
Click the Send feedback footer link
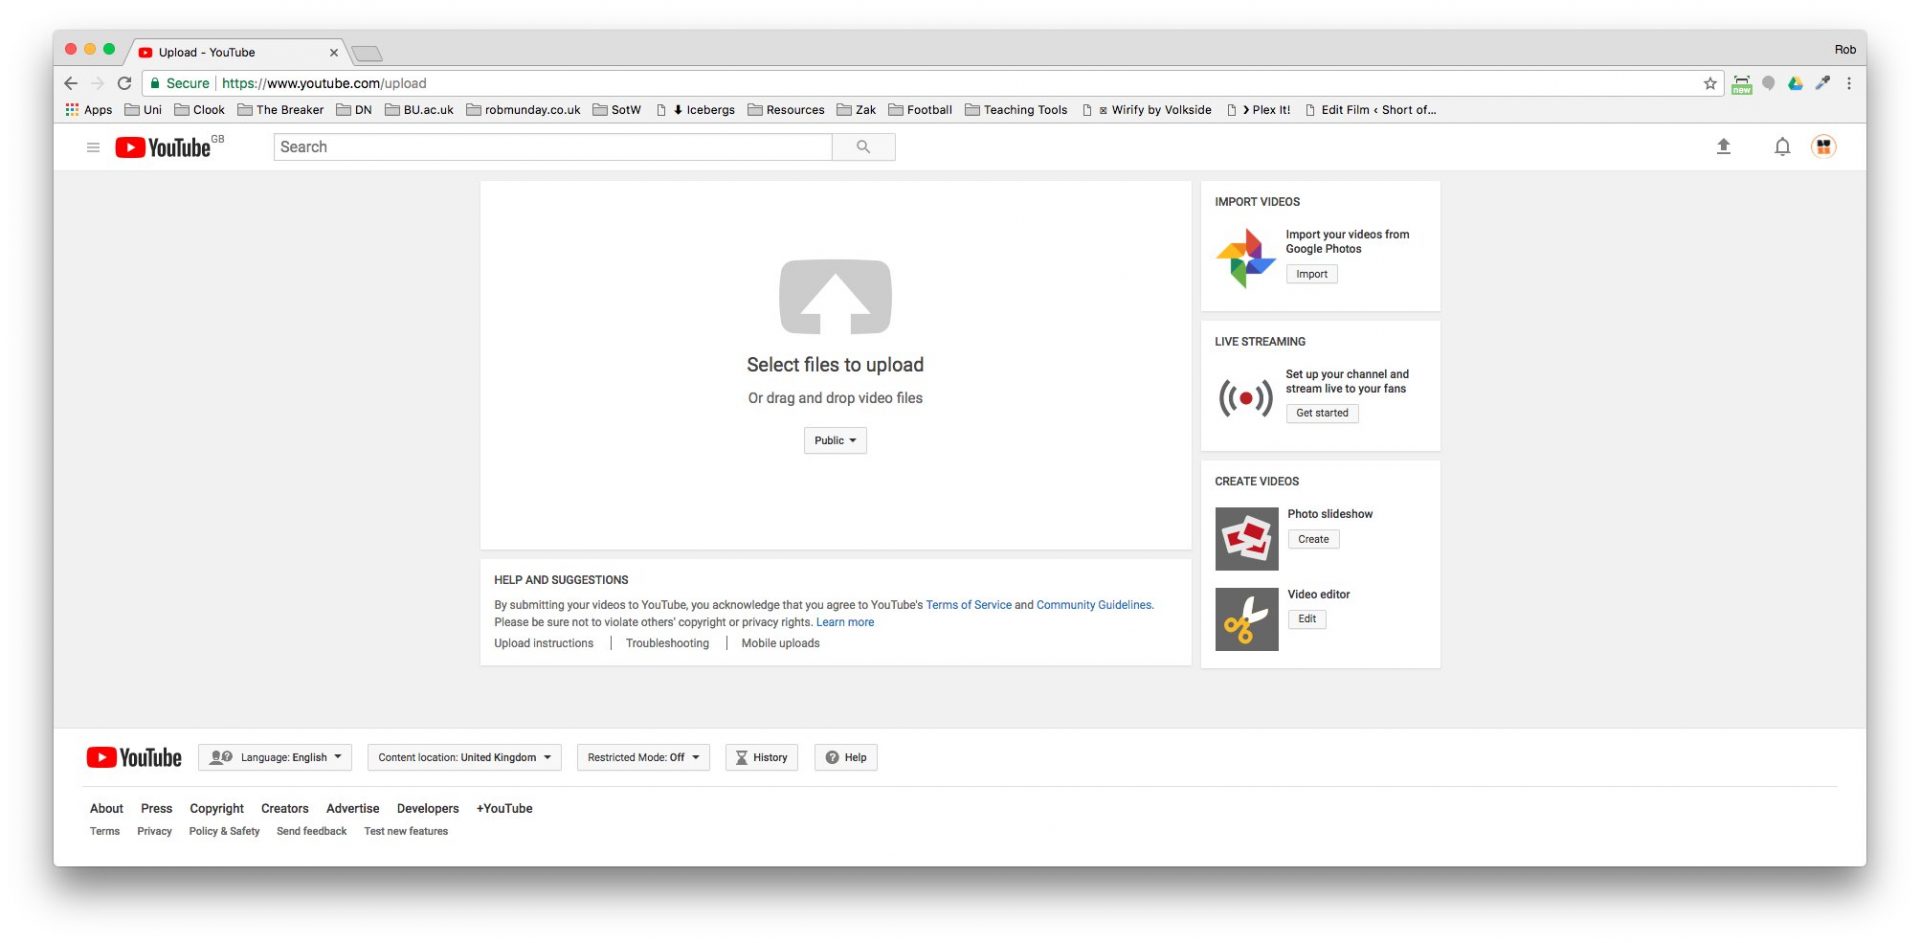pos(312,831)
